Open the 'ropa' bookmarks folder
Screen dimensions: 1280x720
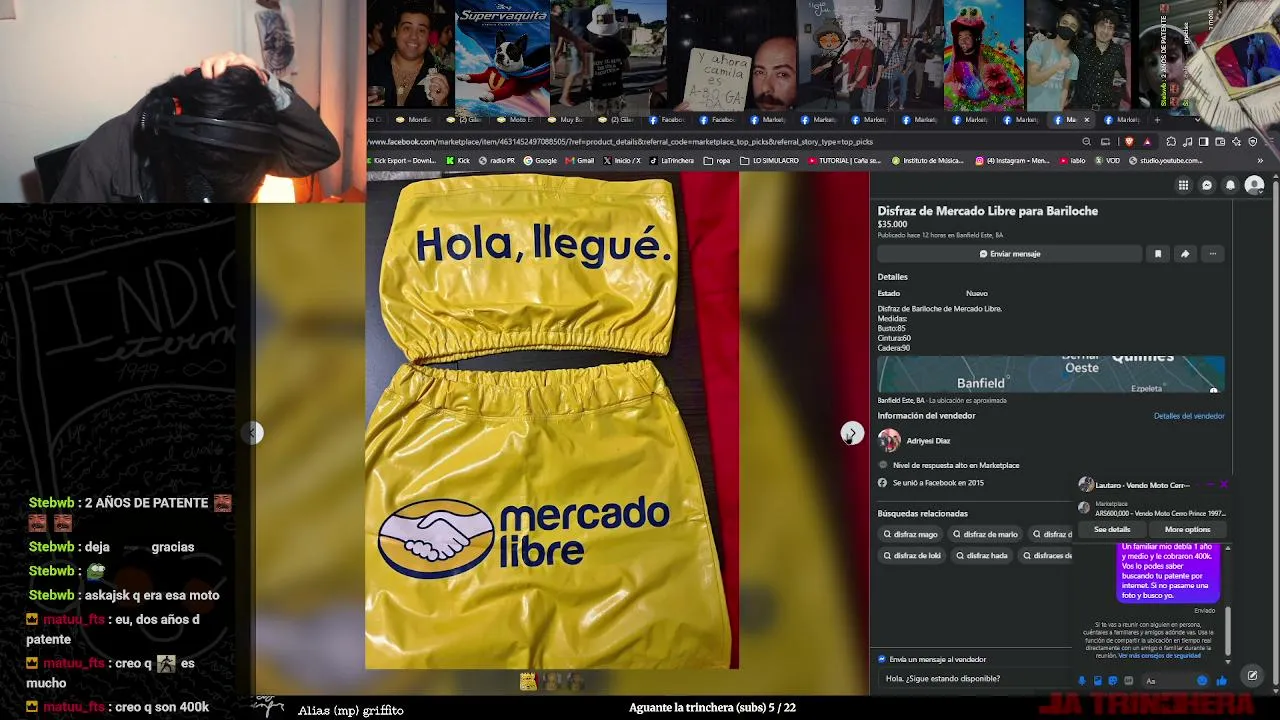tap(718, 160)
